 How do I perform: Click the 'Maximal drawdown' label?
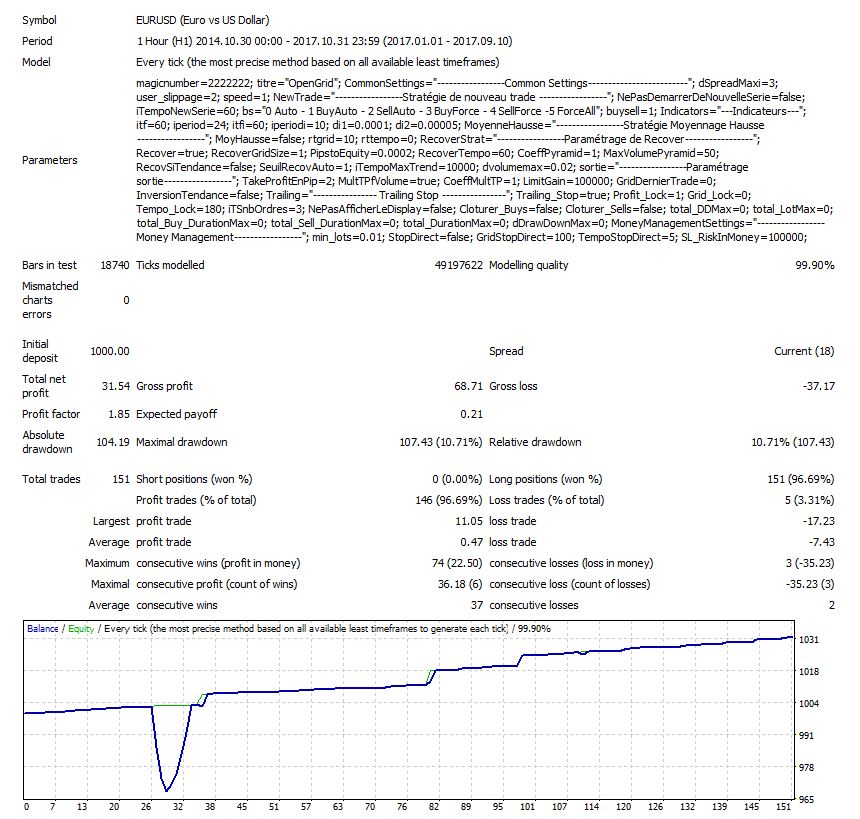[x=182, y=442]
